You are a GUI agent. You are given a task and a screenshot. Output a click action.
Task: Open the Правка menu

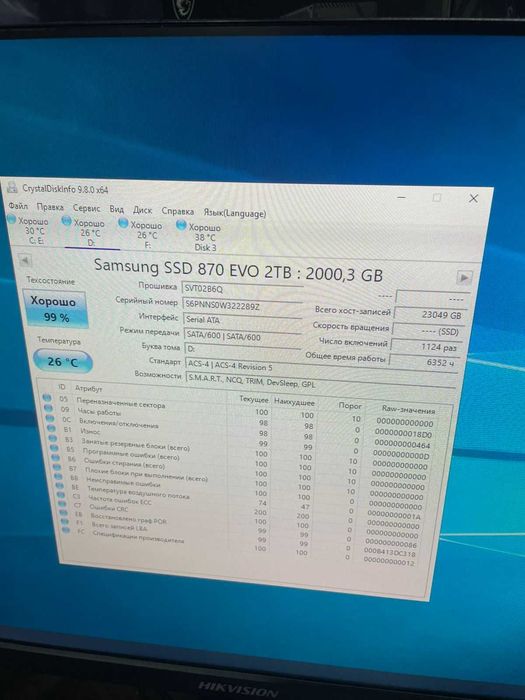point(50,207)
